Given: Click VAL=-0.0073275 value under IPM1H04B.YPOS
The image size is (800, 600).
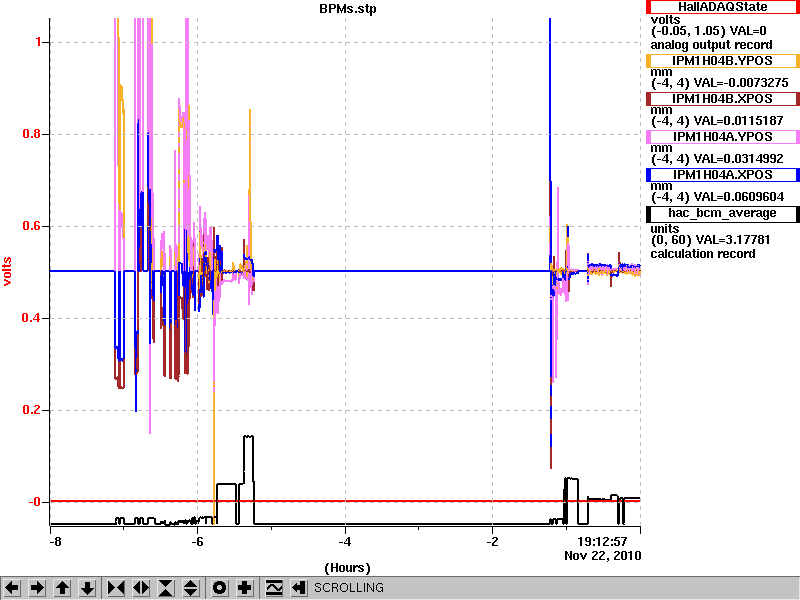Looking at the screenshot, I should pos(741,83).
